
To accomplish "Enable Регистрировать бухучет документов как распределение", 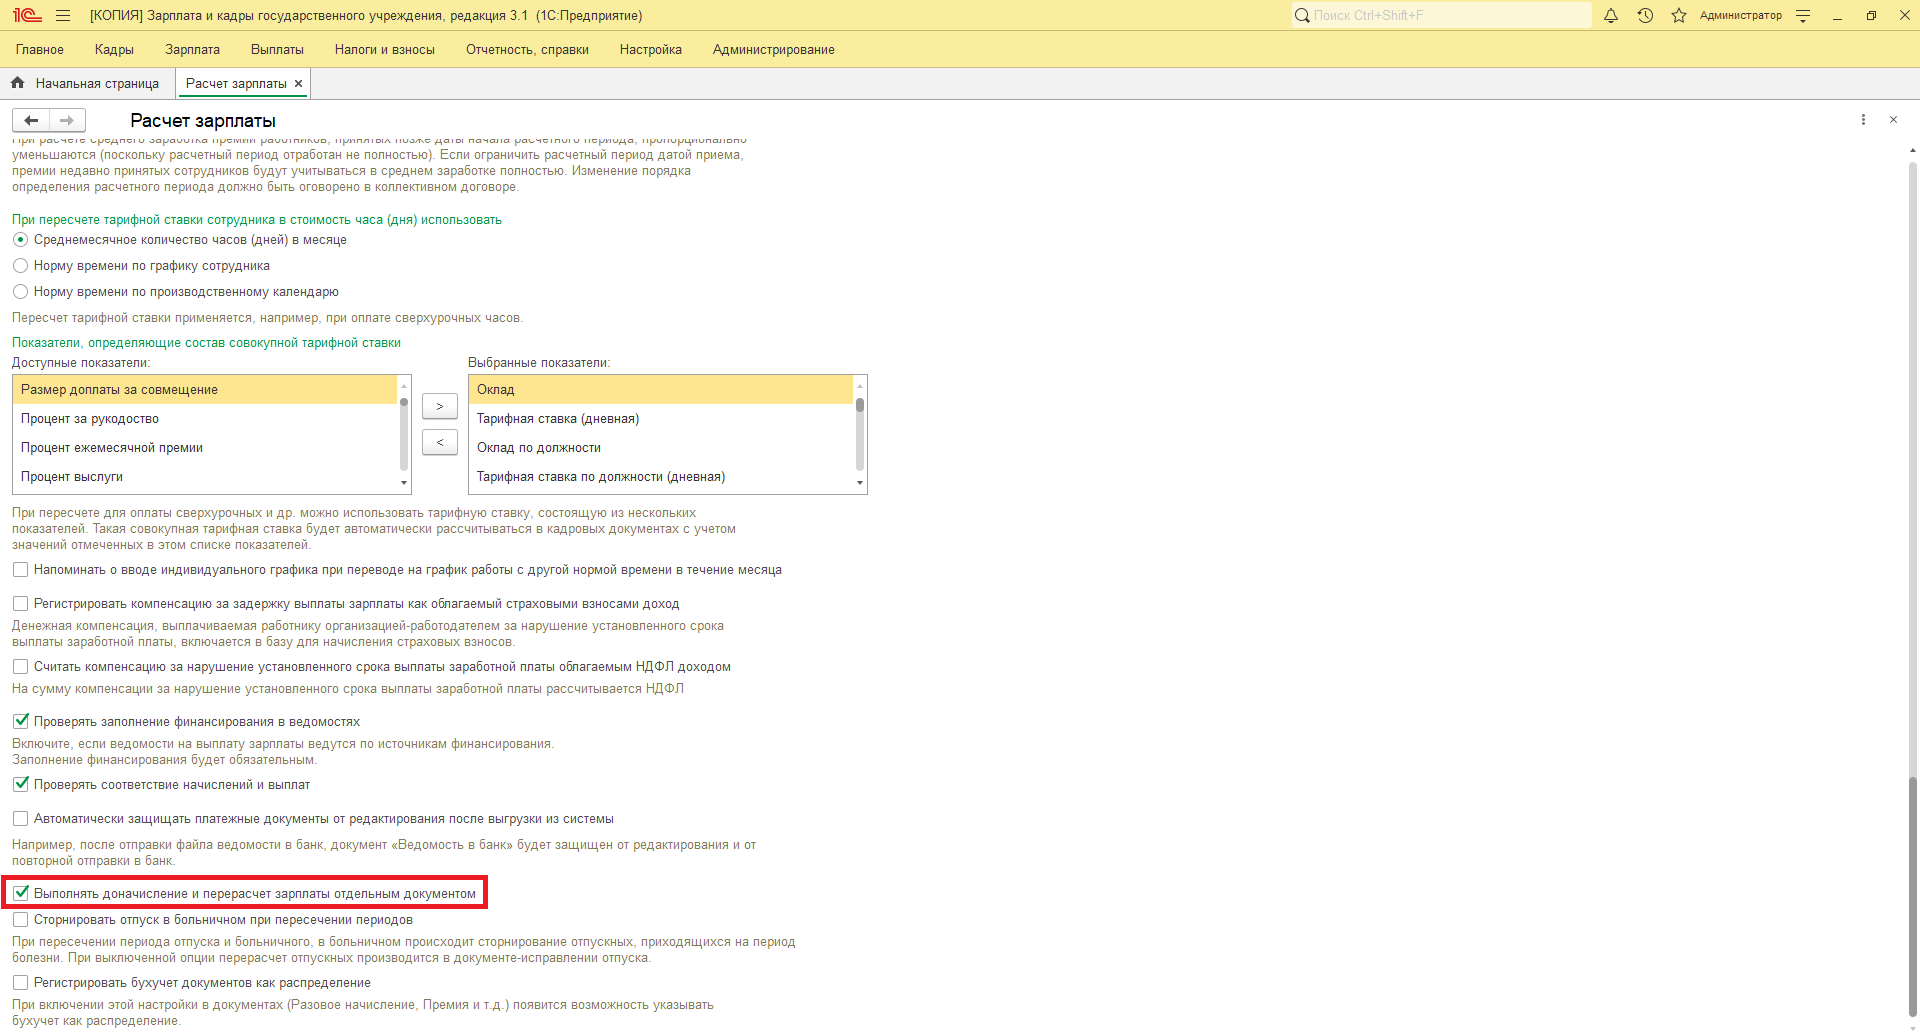I will (20, 983).
